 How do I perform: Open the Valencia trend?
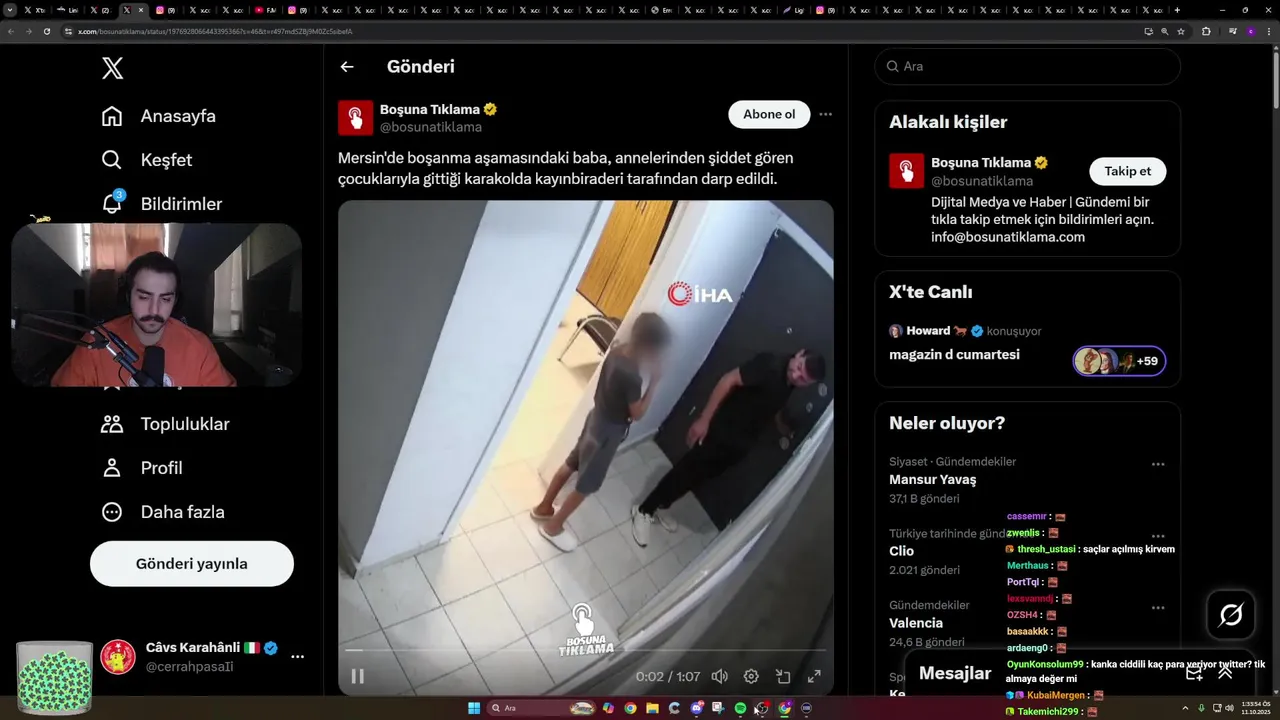[x=916, y=623]
